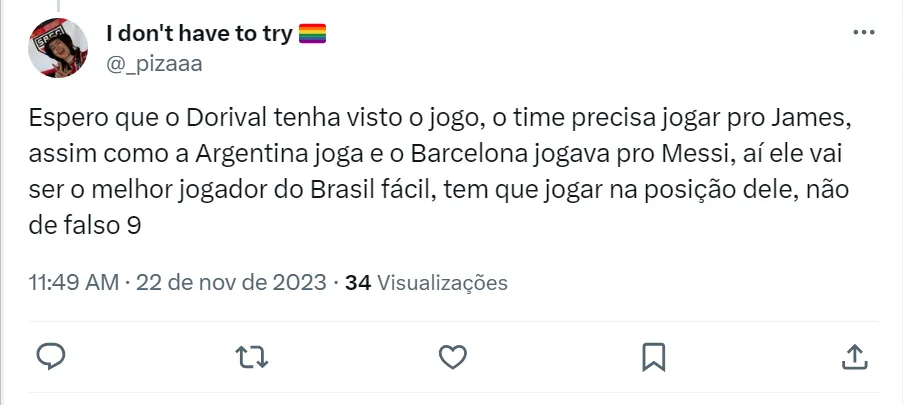
Task: Click the rainbow flag emoji beside the name
Action: tap(313, 34)
